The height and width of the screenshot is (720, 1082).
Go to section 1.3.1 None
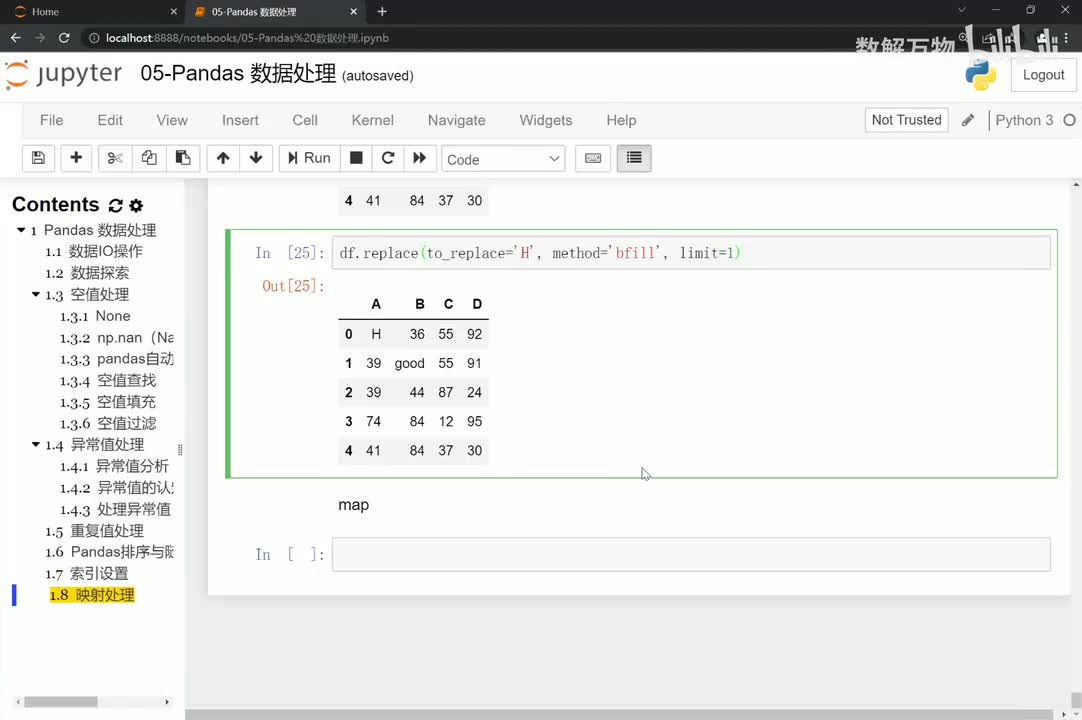point(95,316)
